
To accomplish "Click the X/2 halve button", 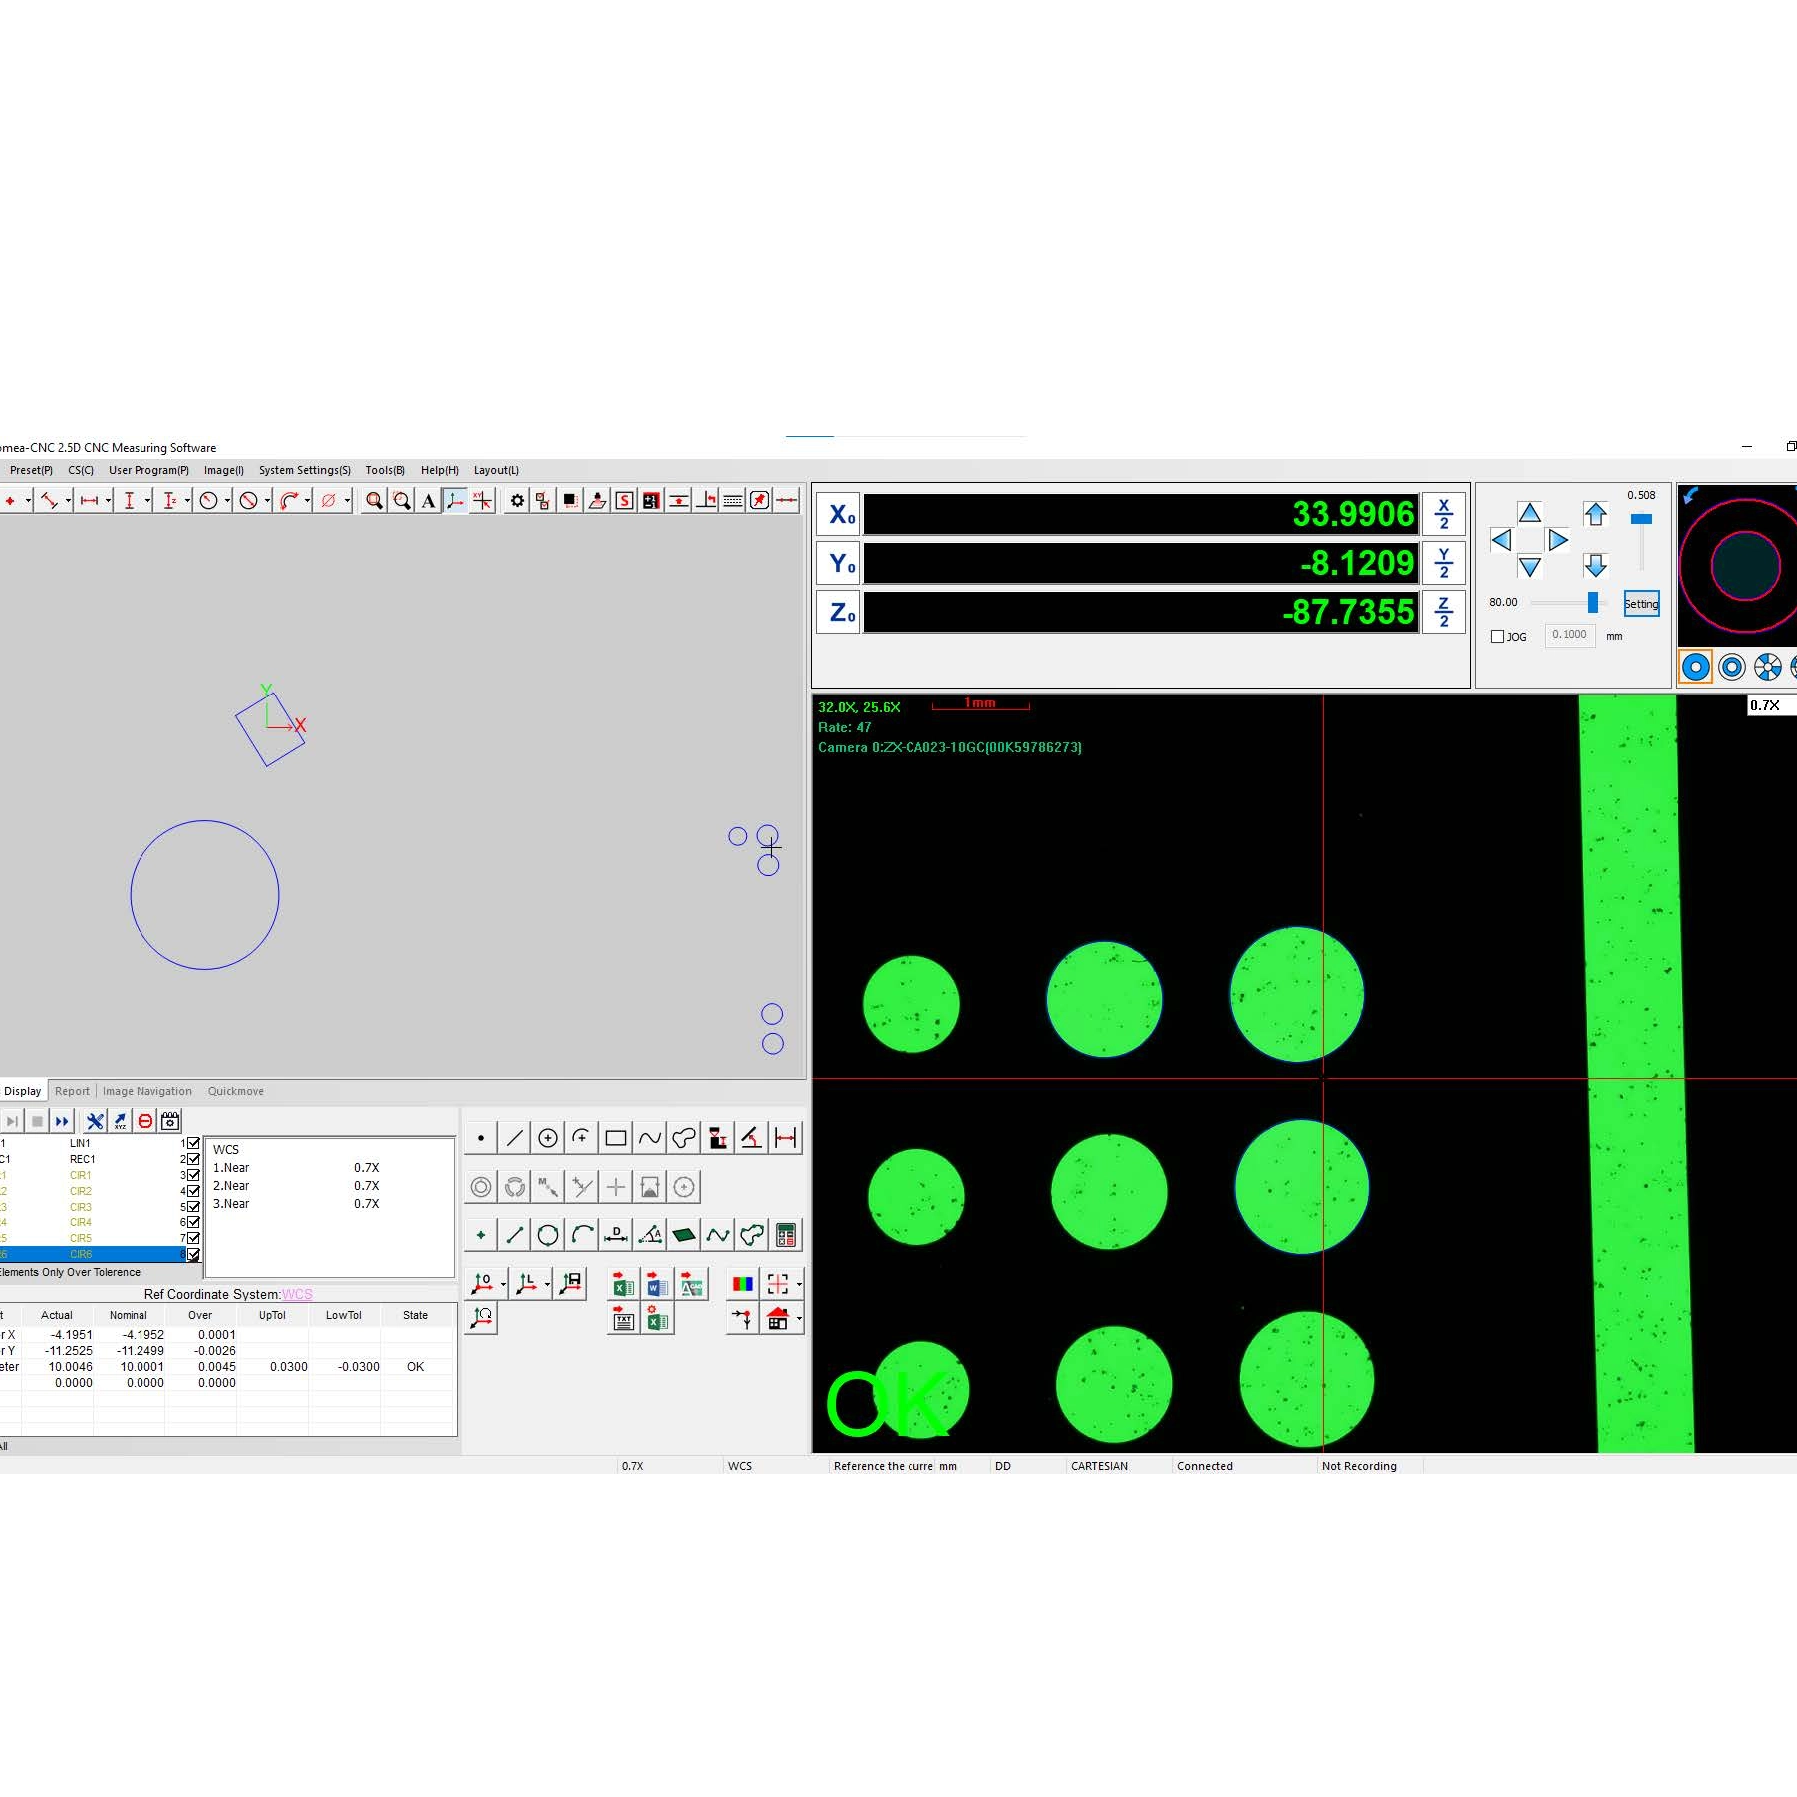I will [1444, 515].
